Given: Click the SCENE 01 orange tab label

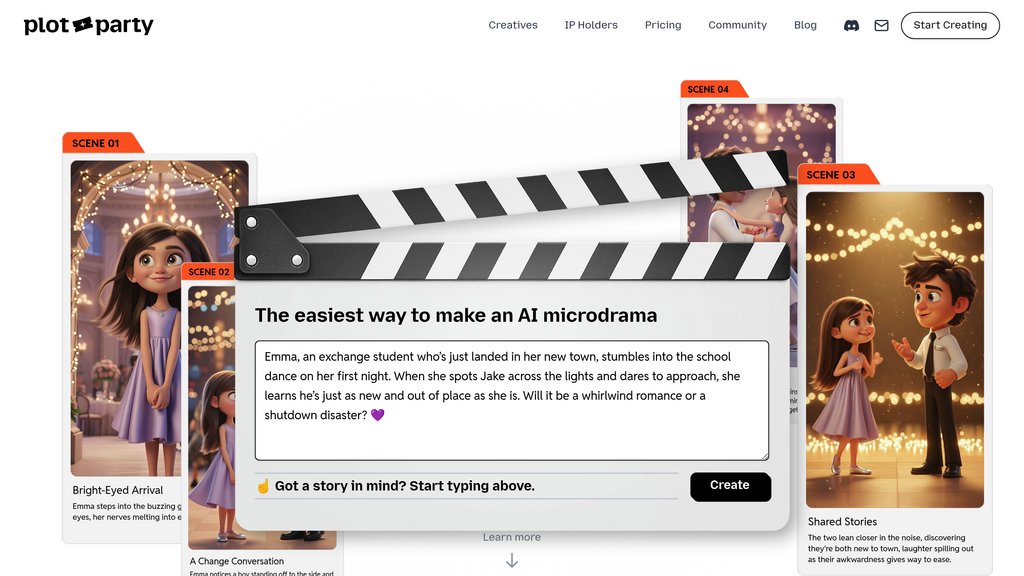Looking at the screenshot, I should (96, 143).
